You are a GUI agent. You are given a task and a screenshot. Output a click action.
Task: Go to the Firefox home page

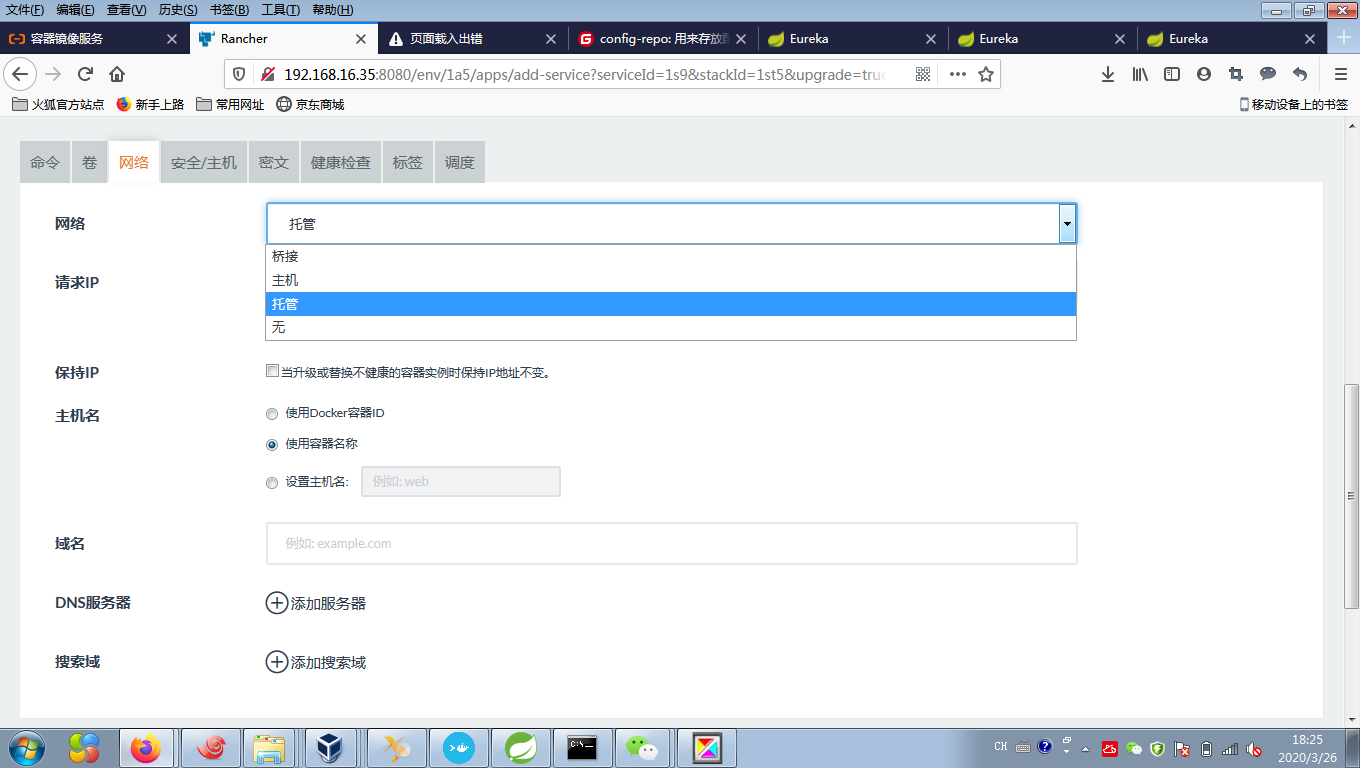coord(117,74)
